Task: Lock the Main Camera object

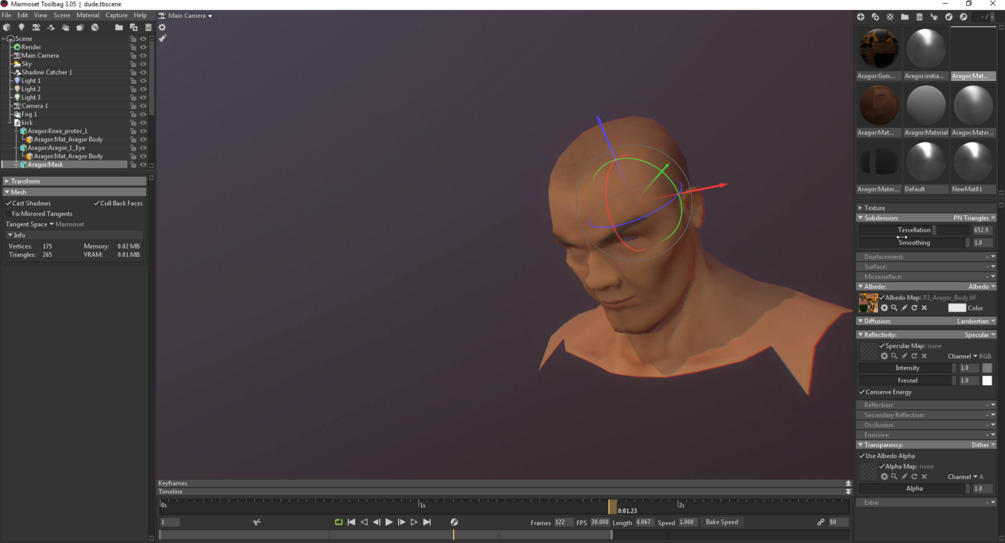Action: coord(133,56)
